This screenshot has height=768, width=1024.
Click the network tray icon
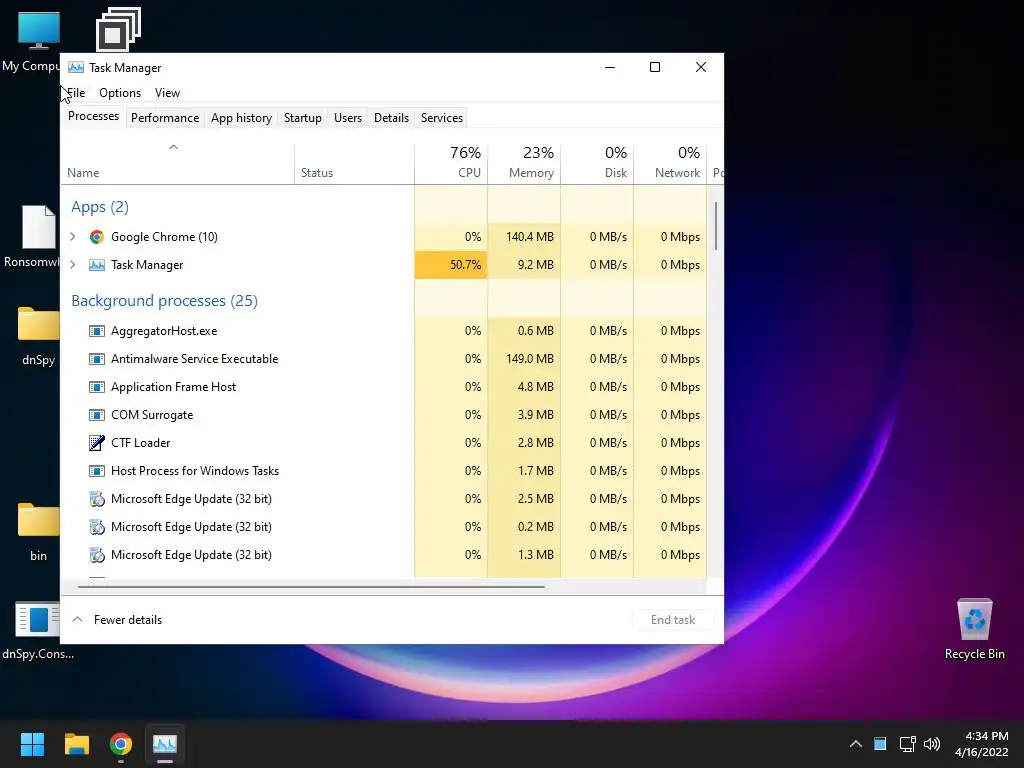click(x=907, y=744)
